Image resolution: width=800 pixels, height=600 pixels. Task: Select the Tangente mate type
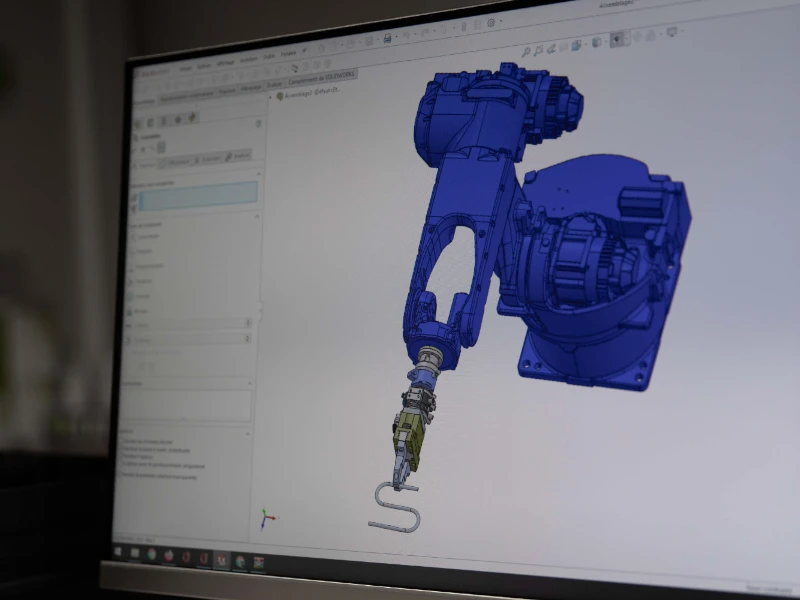[x=140, y=282]
